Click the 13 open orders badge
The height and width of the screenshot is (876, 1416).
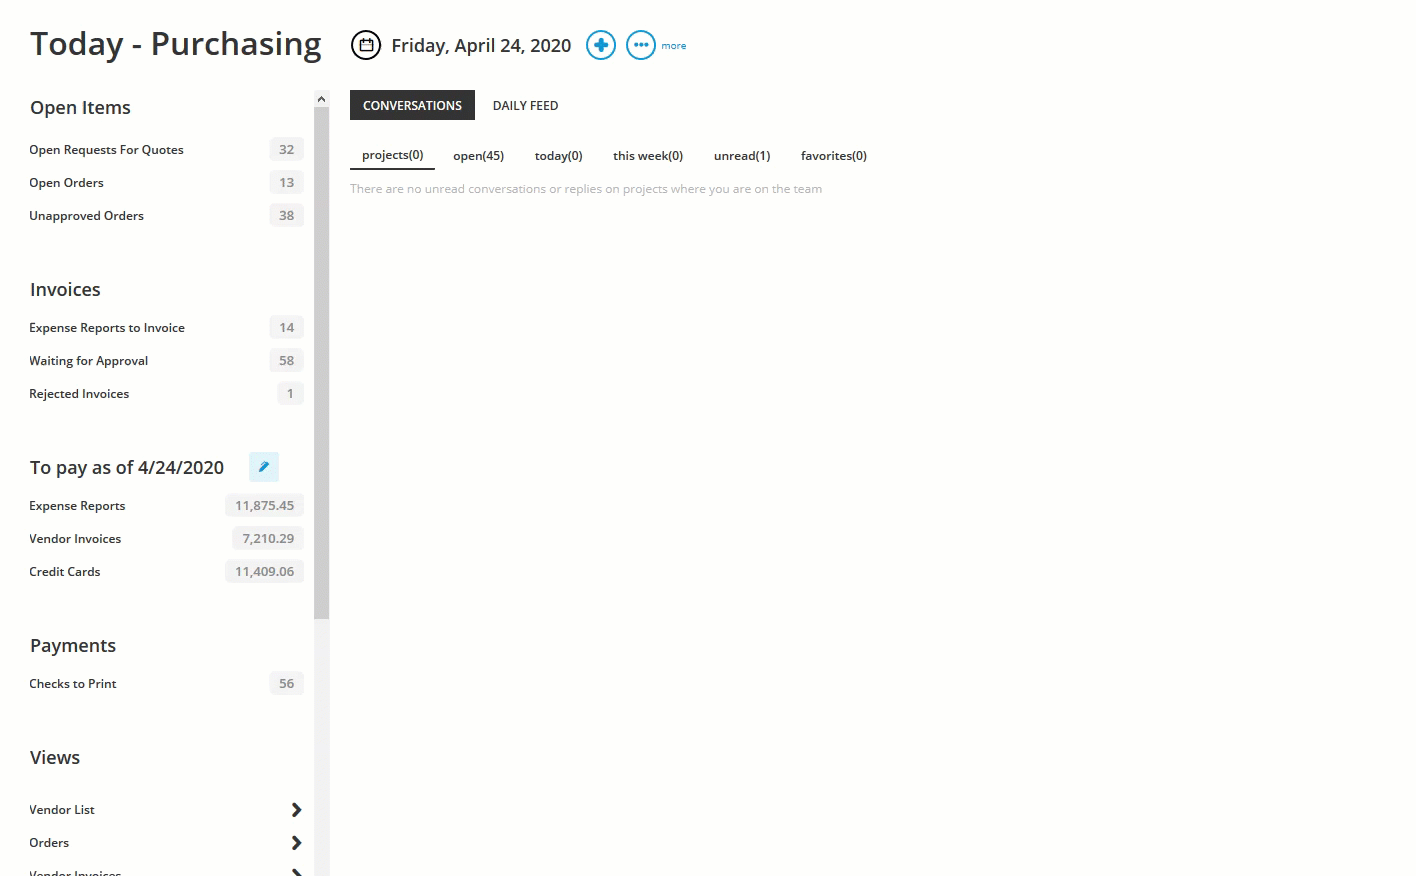tap(287, 183)
